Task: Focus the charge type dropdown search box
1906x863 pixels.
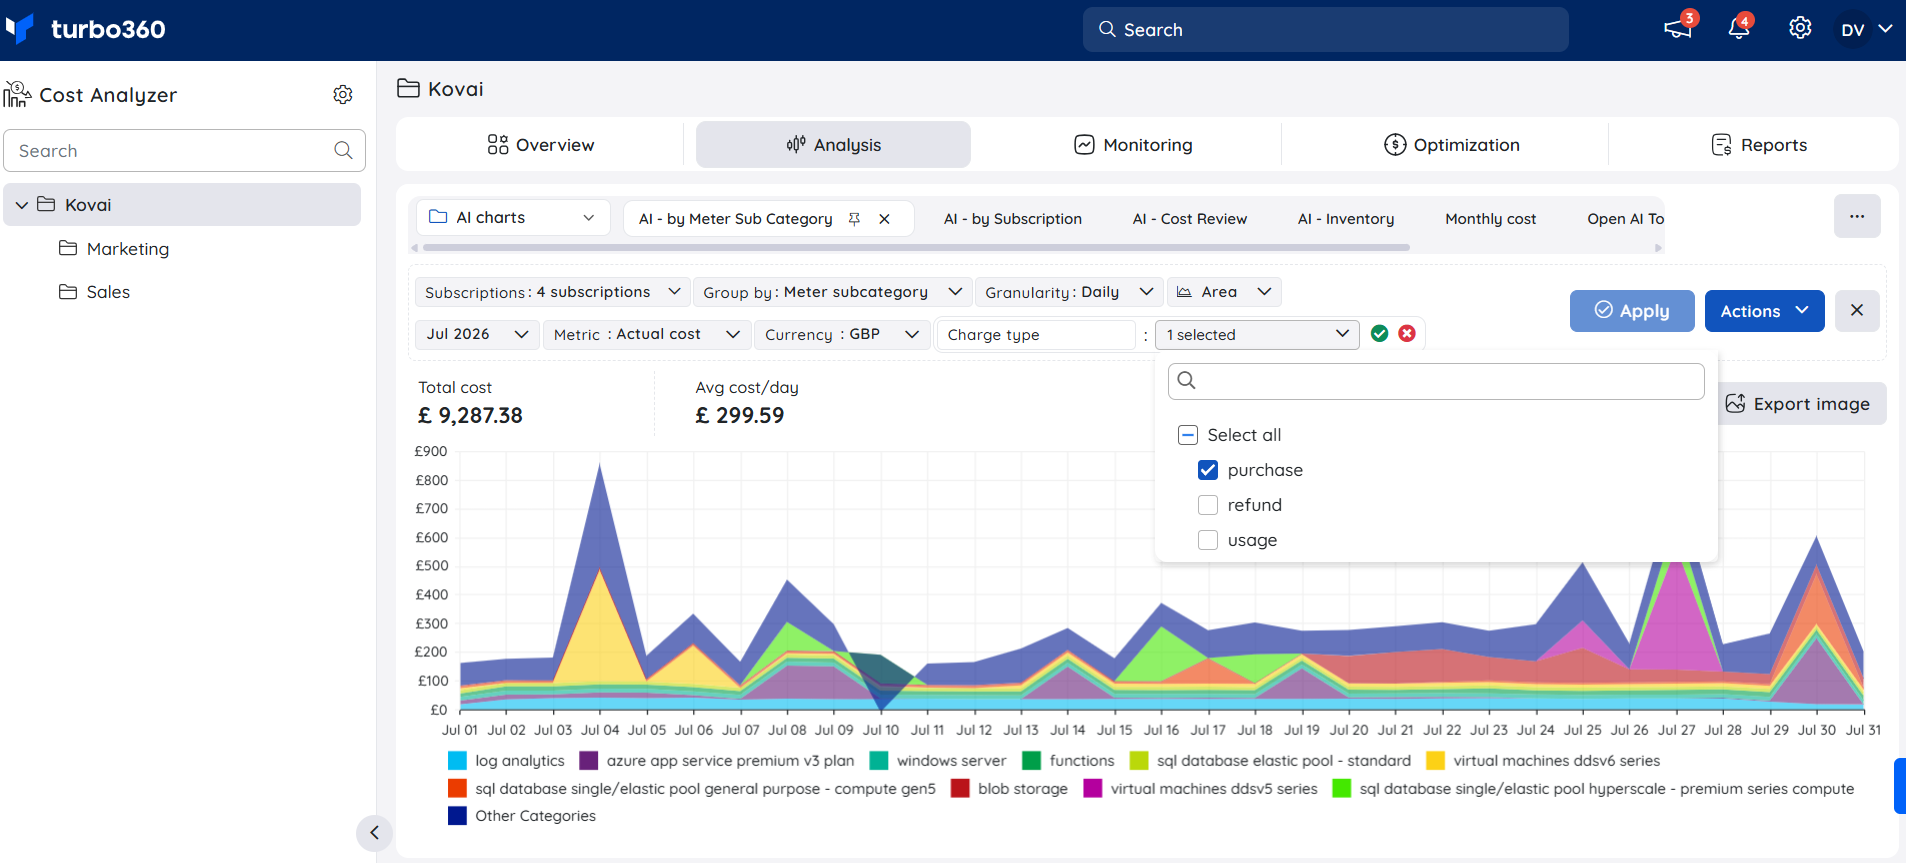Action: pyautogui.click(x=1436, y=381)
